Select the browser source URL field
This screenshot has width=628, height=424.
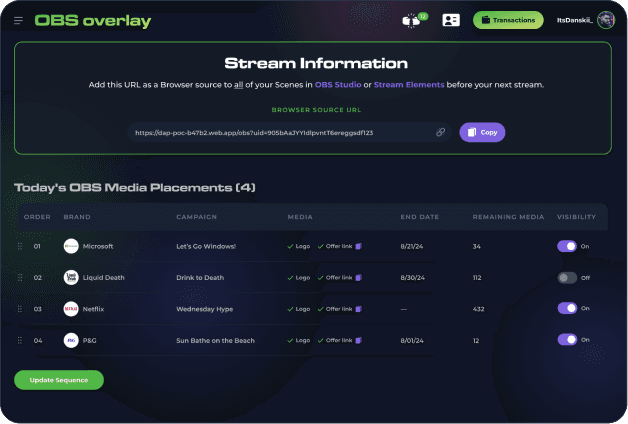point(290,133)
